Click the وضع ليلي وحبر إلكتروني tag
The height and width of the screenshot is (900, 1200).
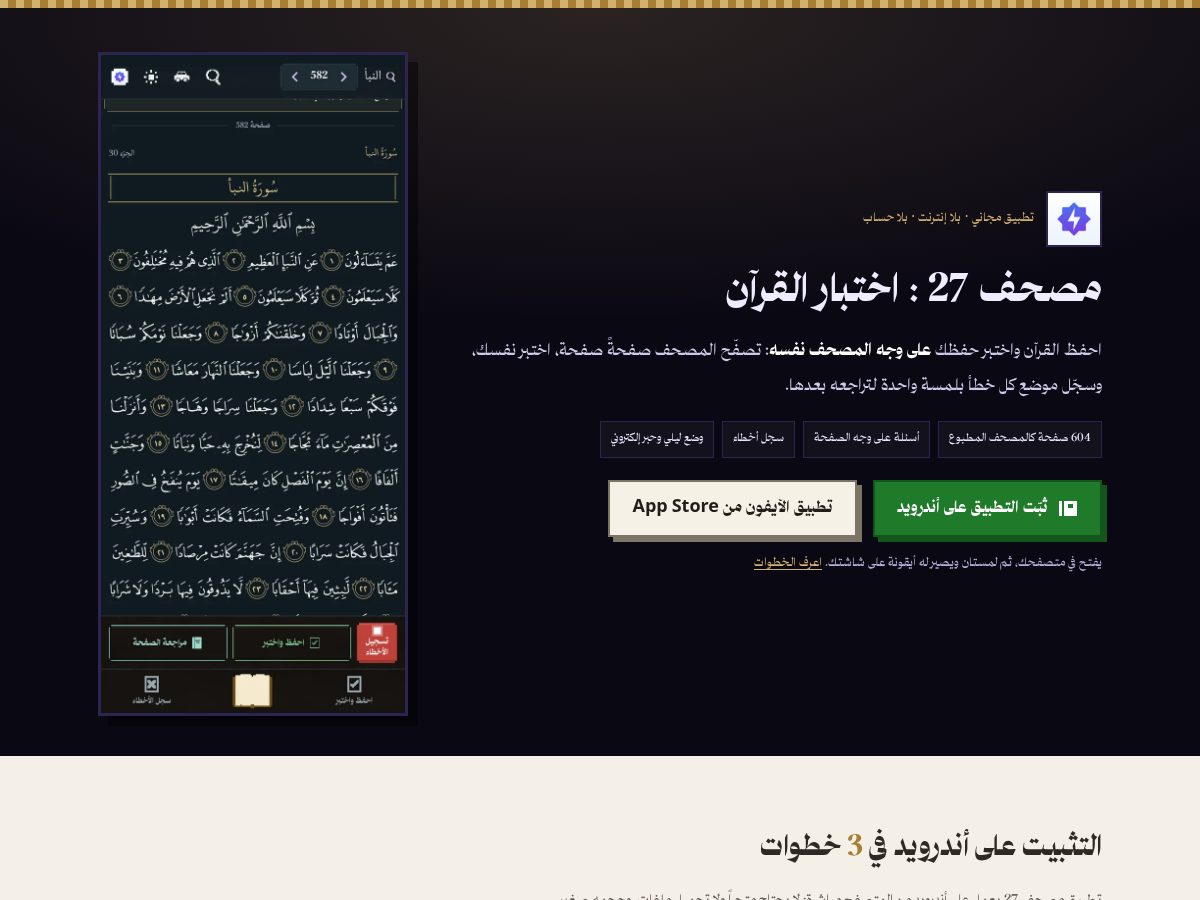[657, 439]
